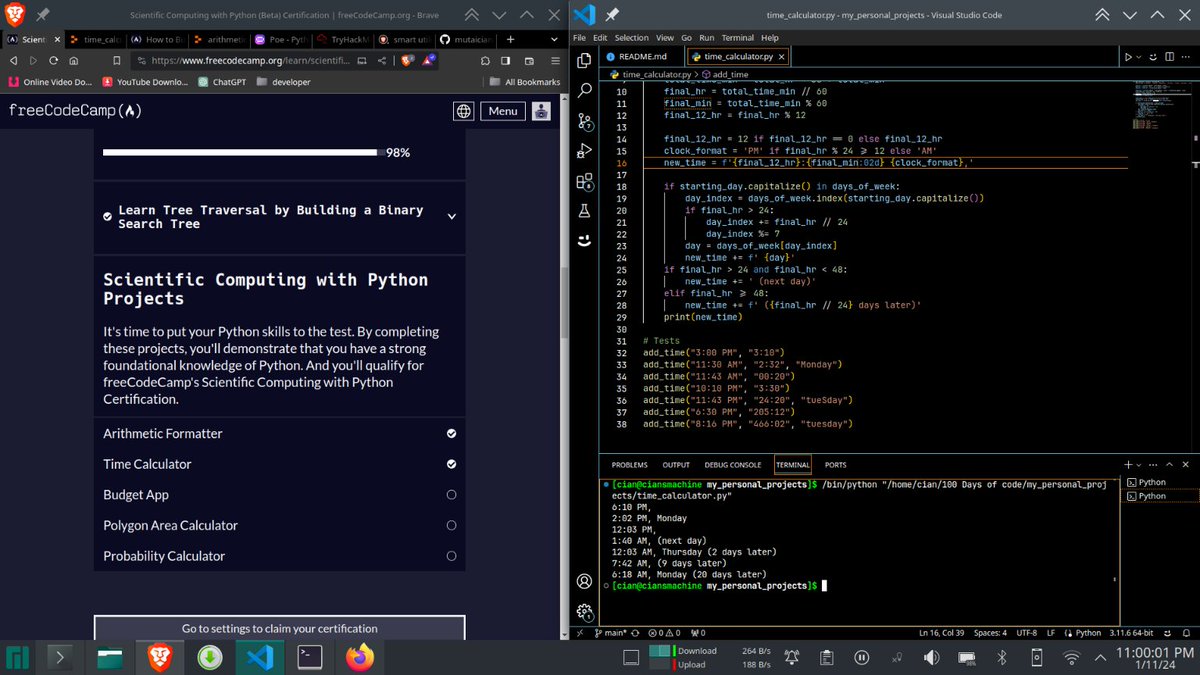The image size is (1200, 675).
Task: Open the All Bookmarks folder
Action: point(524,82)
